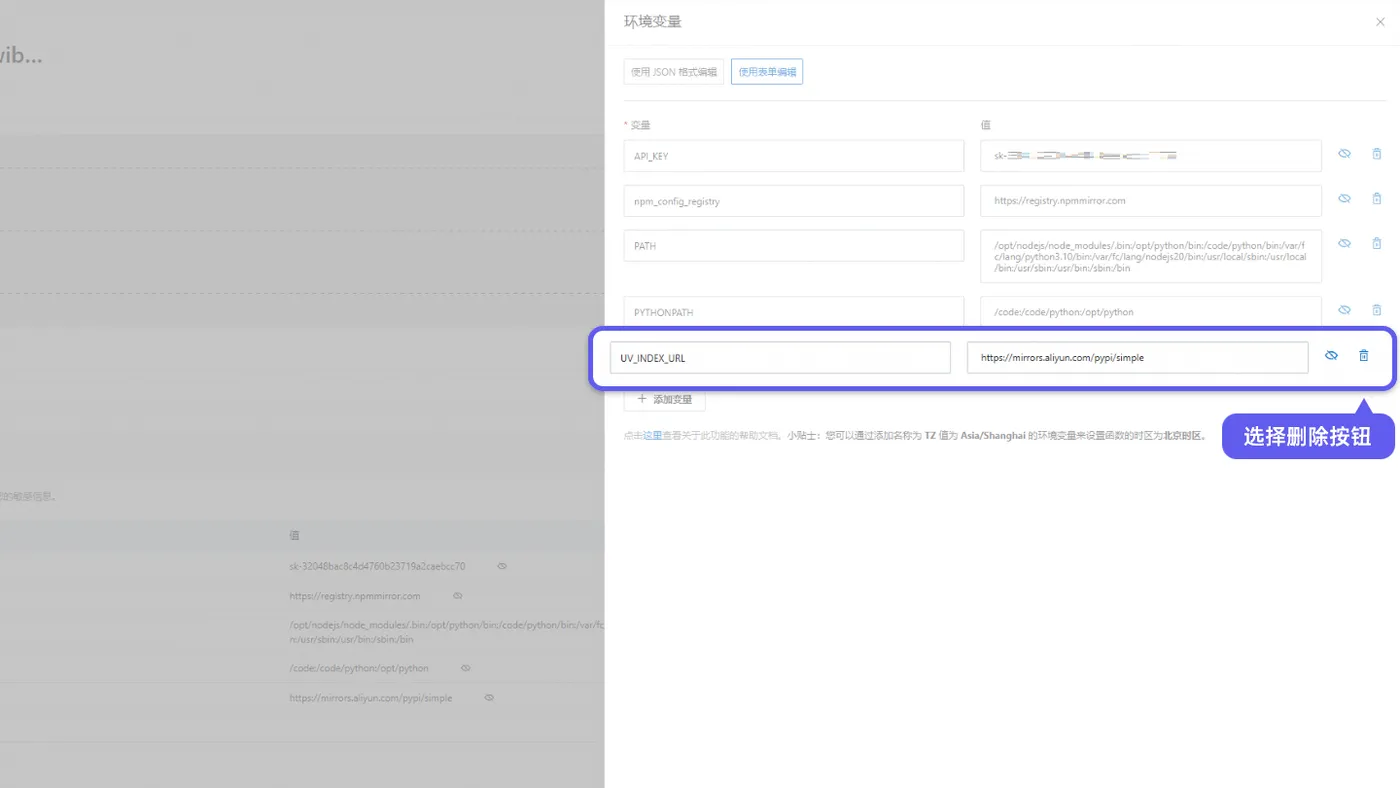
Task: Open the 这里 help document link
Action: coord(652,436)
